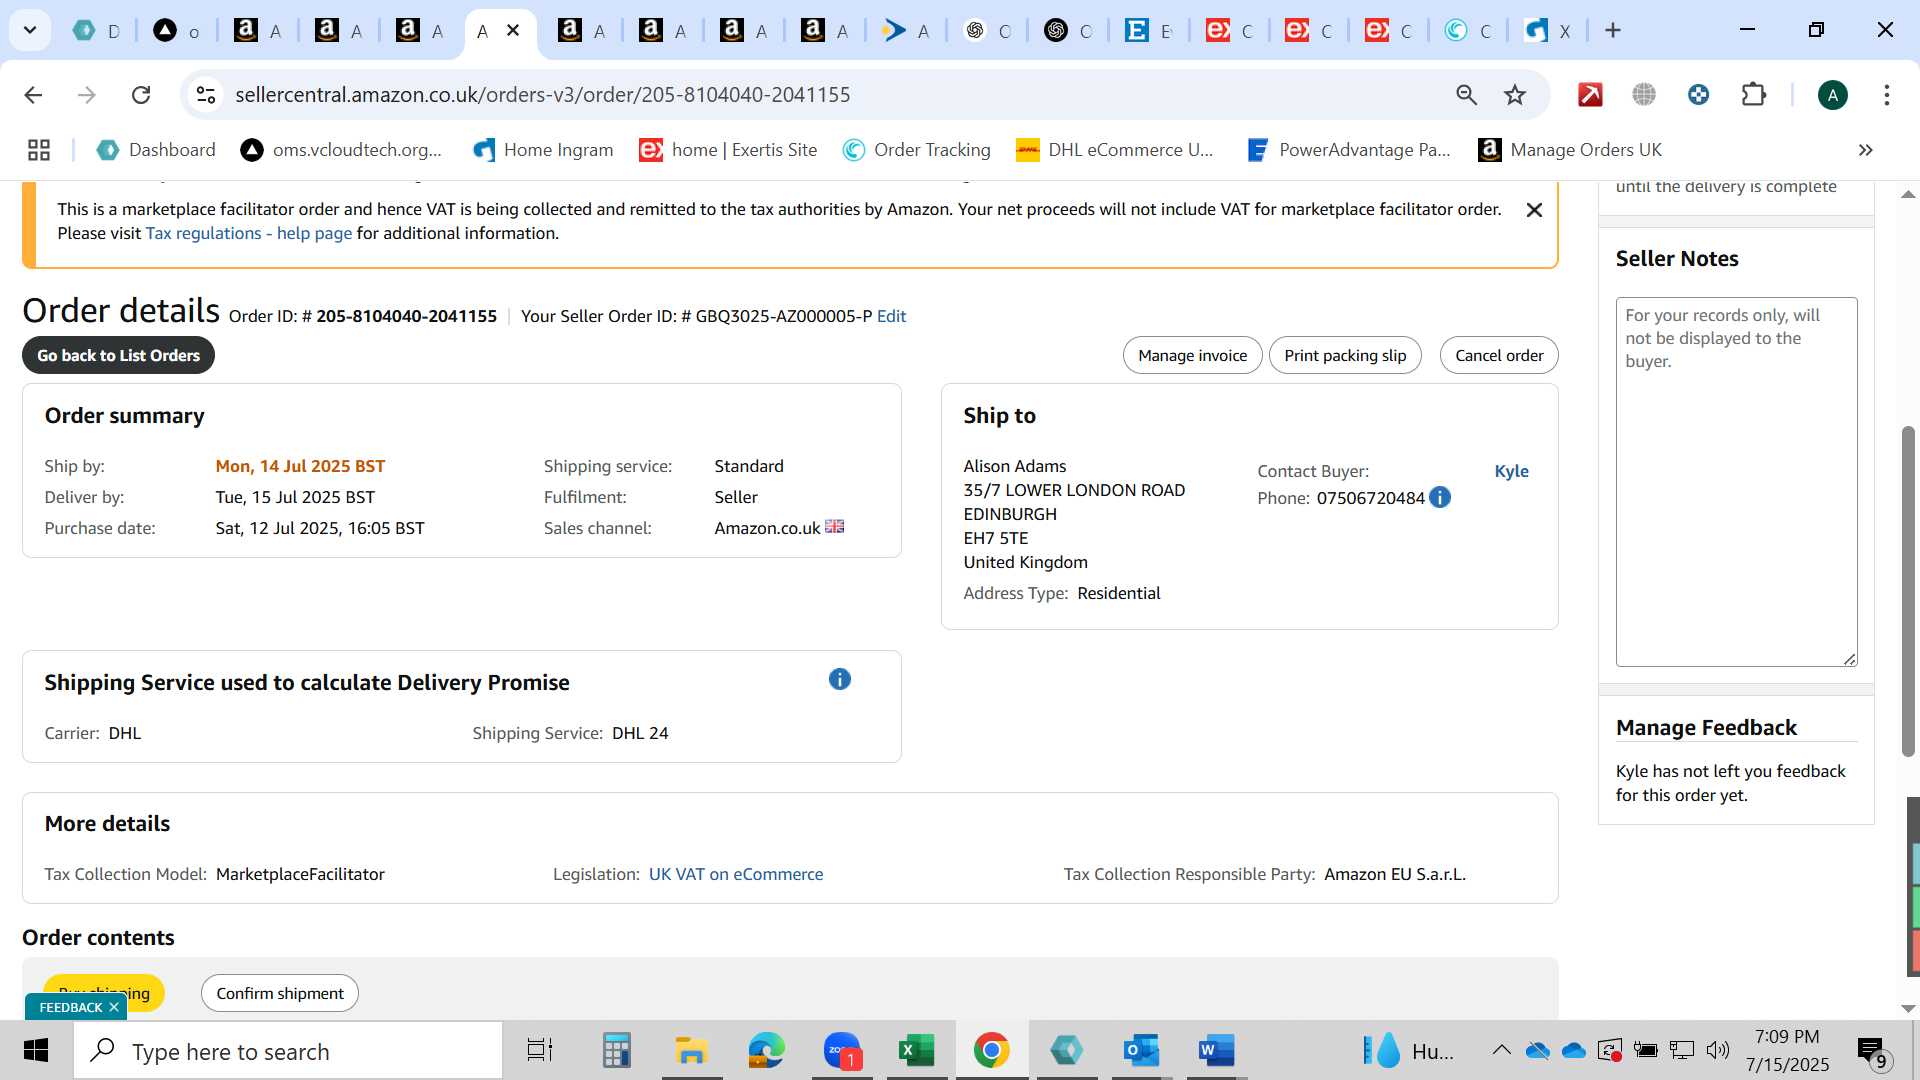Open Delivery Promise info icon
The height and width of the screenshot is (1080, 1920).
click(840, 679)
